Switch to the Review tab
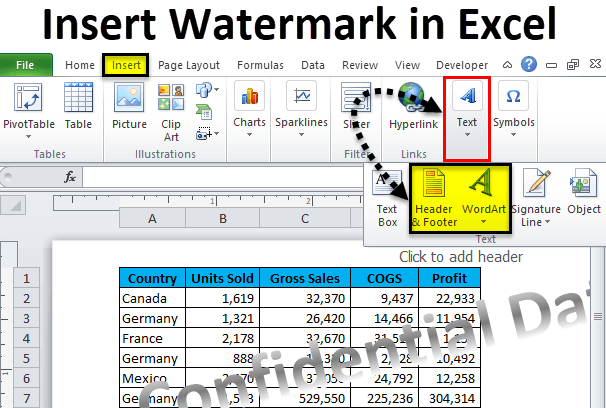 click(x=360, y=65)
